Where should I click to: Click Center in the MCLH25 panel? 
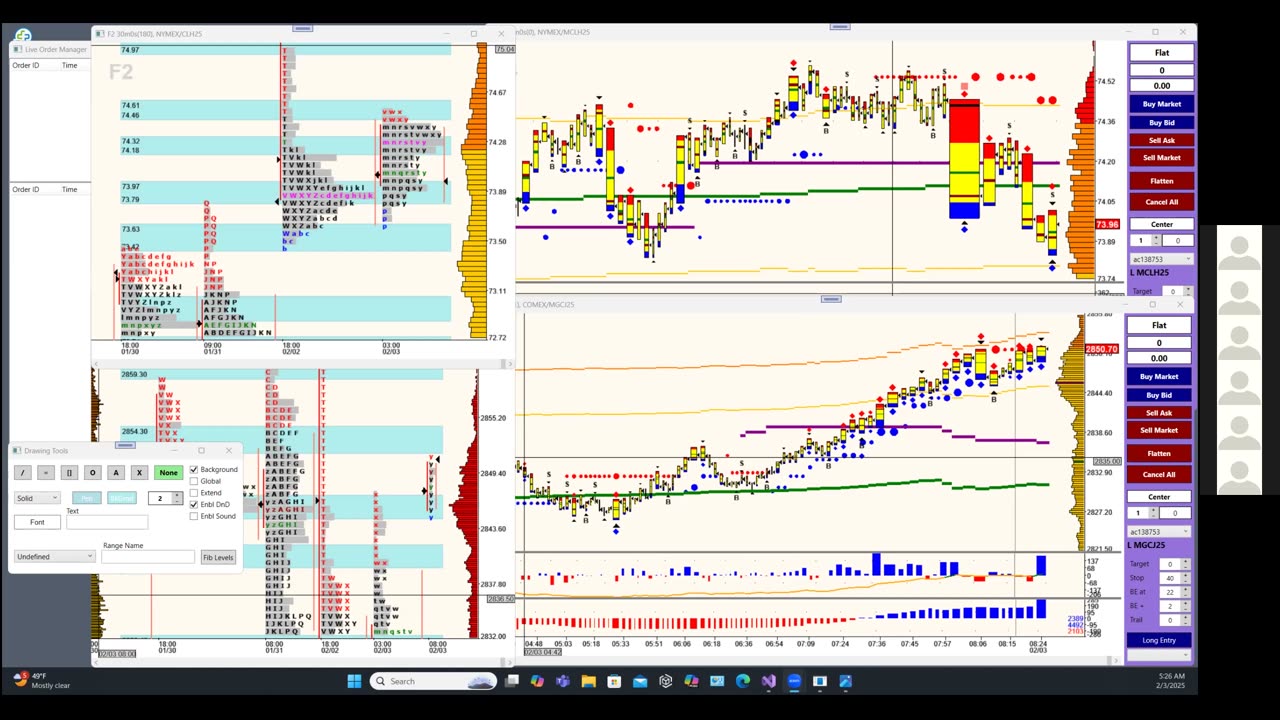[x=1162, y=224]
